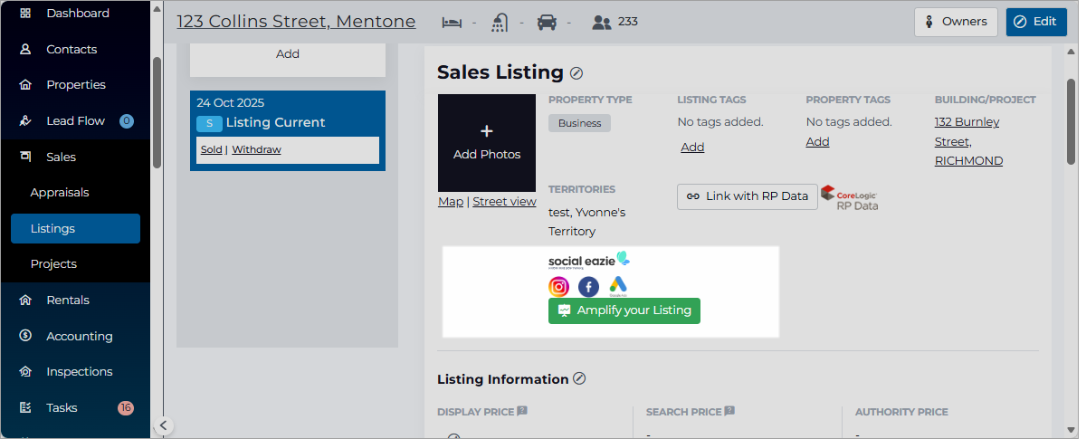1080x439 pixels.
Task: Click the Dashboard grid icon
Action: coord(25,13)
